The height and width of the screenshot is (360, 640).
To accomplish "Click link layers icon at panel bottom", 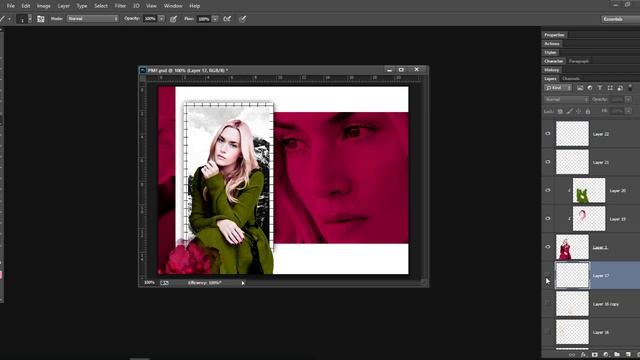I will (x=572, y=355).
